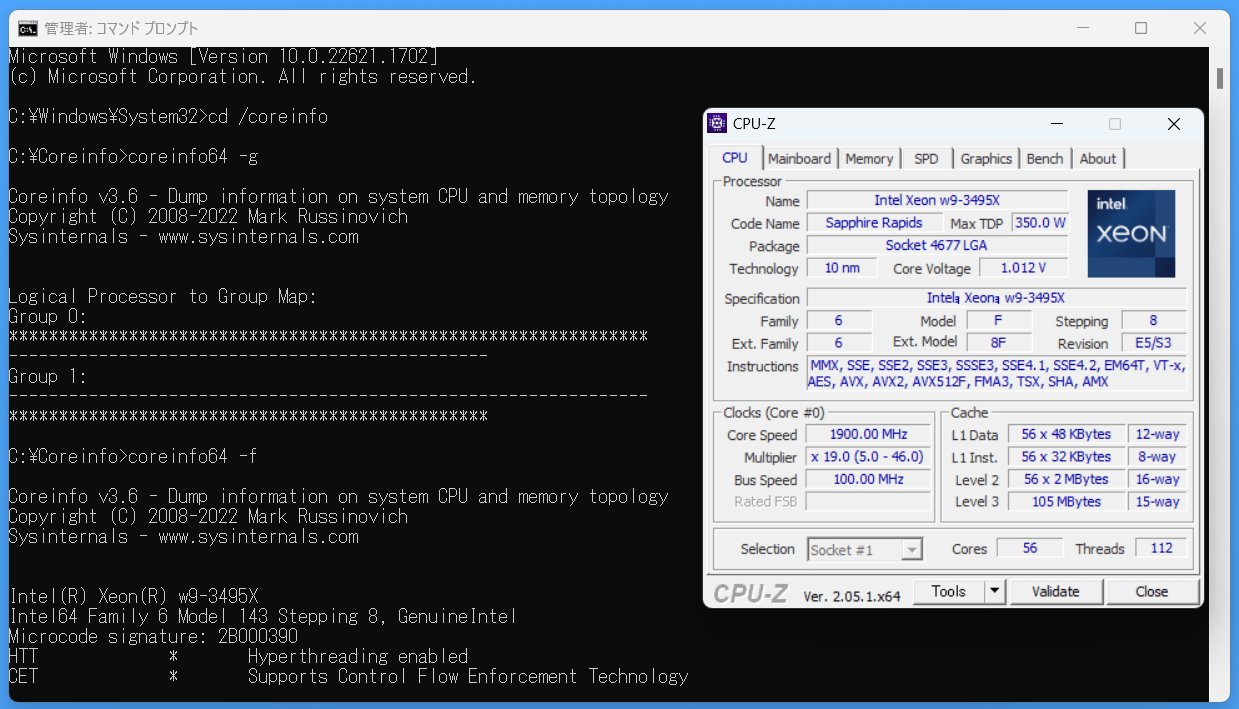Click the Level 3 15-way associativity value

tap(1158, 501)
